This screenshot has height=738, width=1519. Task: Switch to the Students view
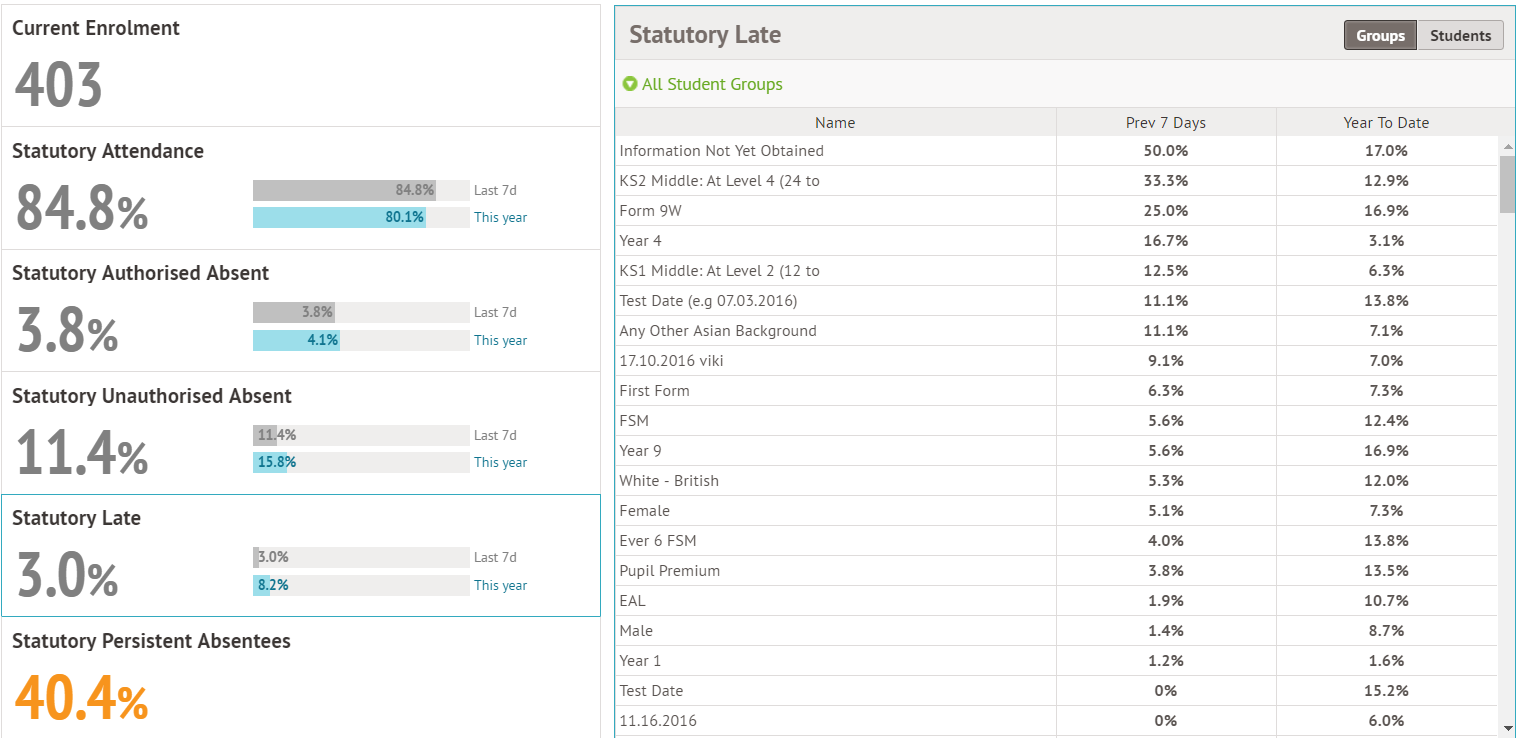(1460, 35)
